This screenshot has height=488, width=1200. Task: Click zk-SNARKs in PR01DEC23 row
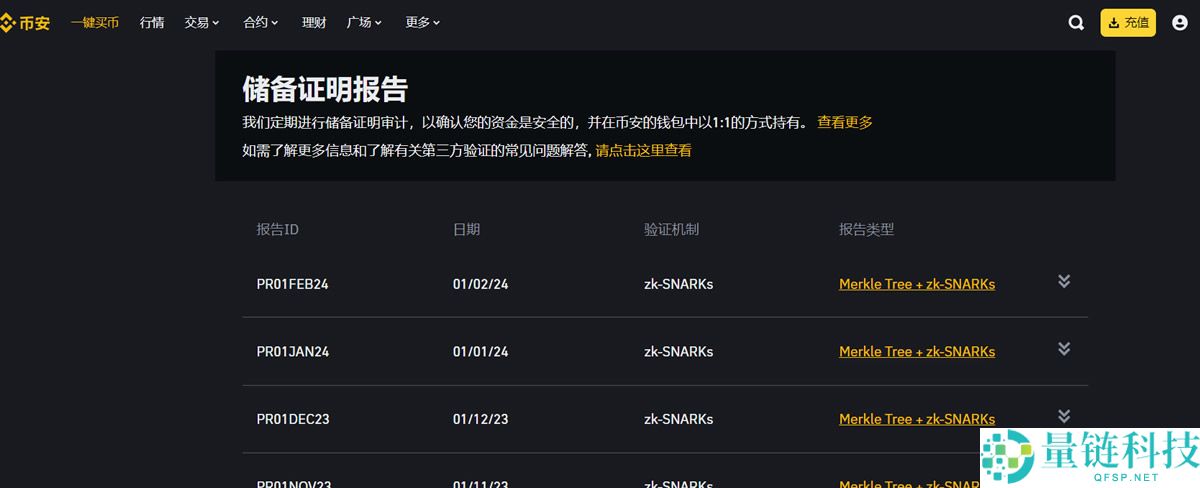pyautogui.click(x=679, y=419)
